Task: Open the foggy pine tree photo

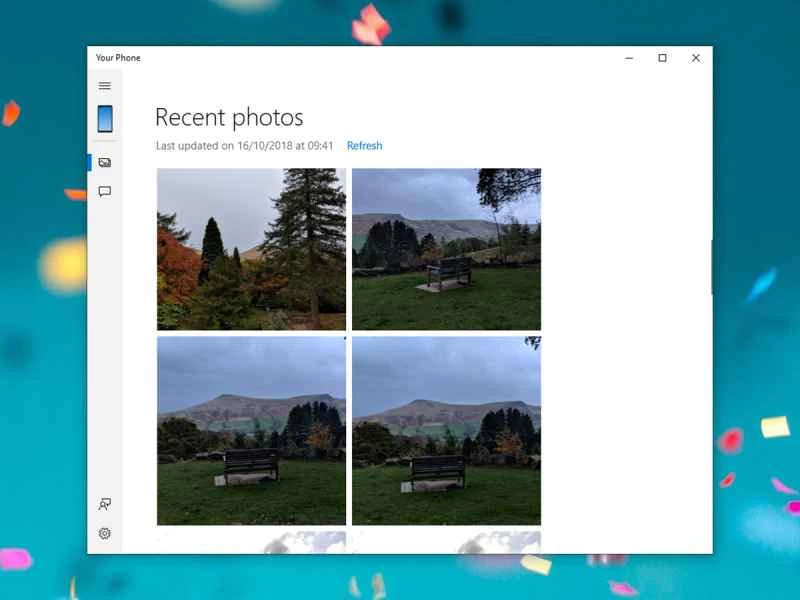Action: coord(250,247)
